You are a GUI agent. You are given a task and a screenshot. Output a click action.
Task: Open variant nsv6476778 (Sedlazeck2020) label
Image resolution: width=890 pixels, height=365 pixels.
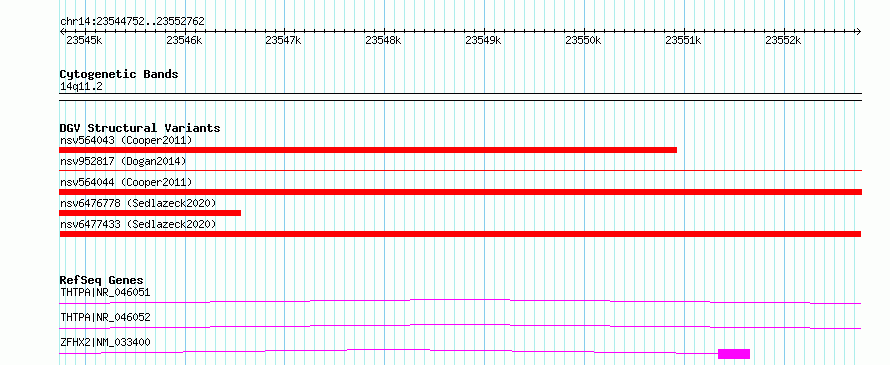(x=138, y=203)
